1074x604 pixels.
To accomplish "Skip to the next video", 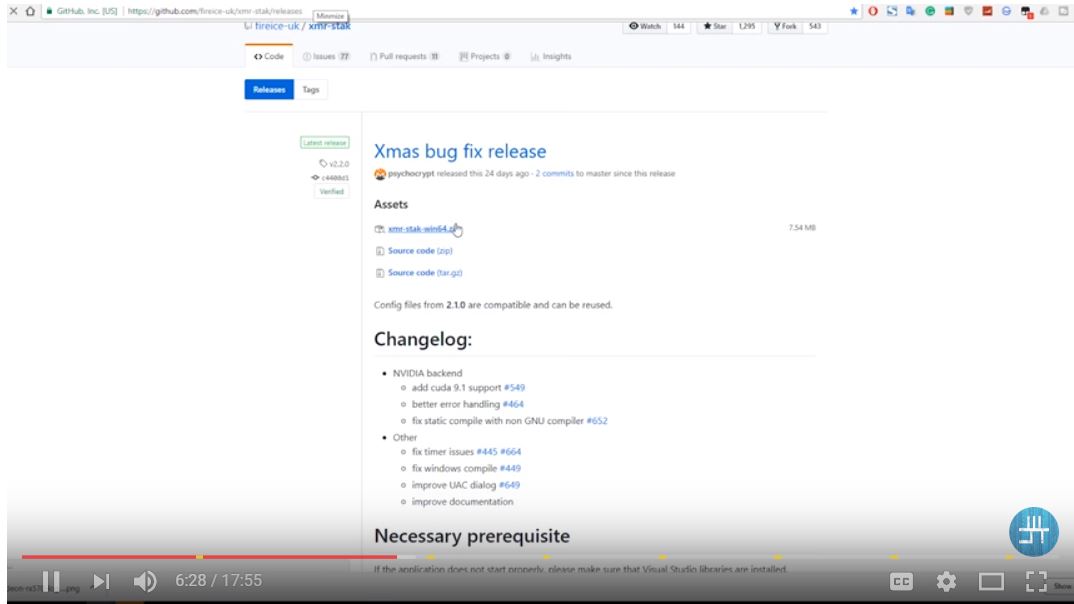I will [x=101, y=581].
